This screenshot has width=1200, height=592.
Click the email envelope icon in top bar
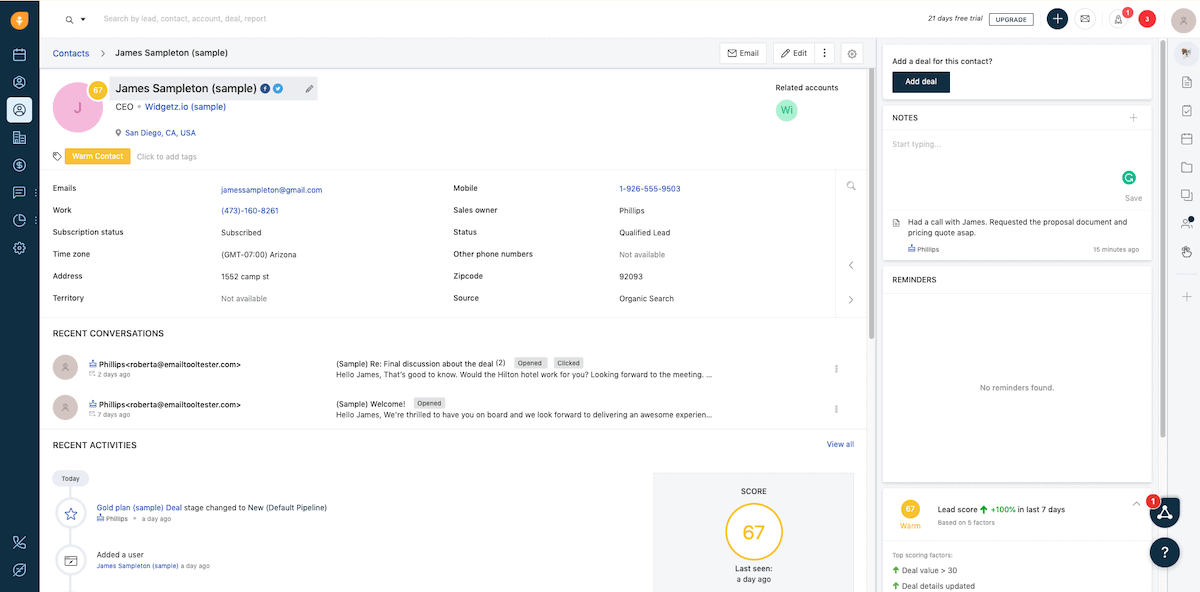(x=1085, y=19)
